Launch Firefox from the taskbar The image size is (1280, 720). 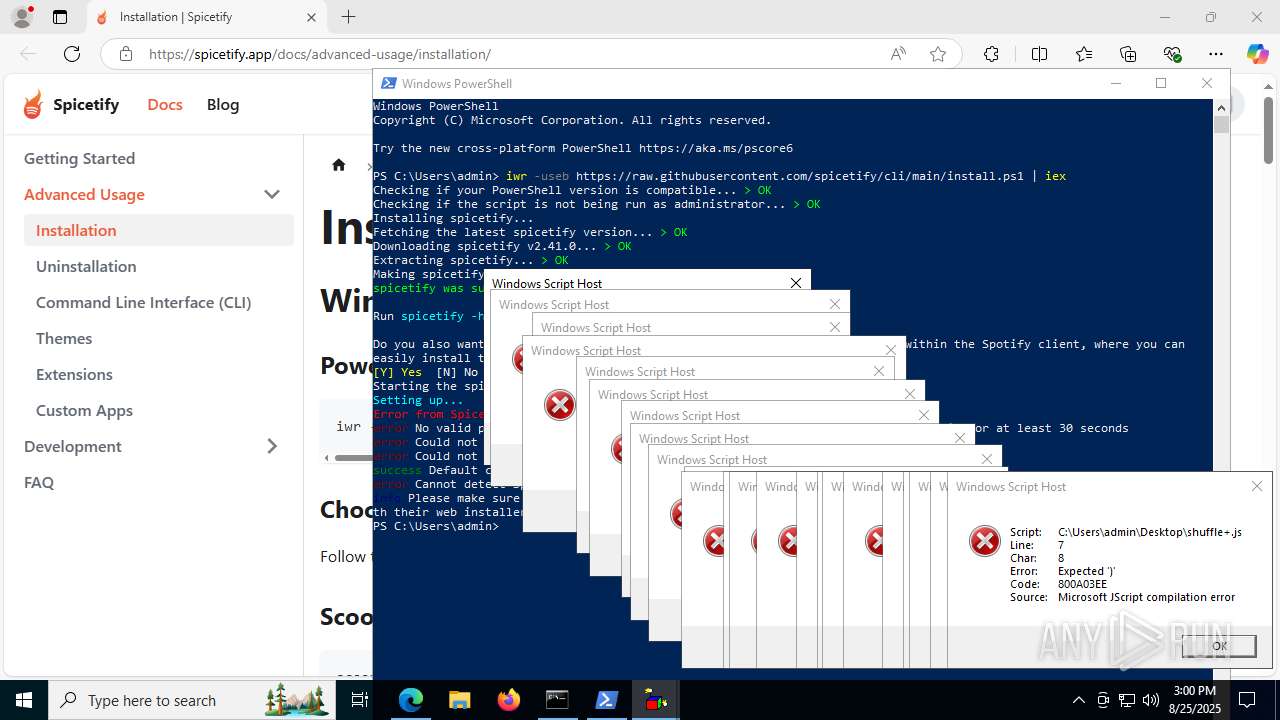coord(508,700)
